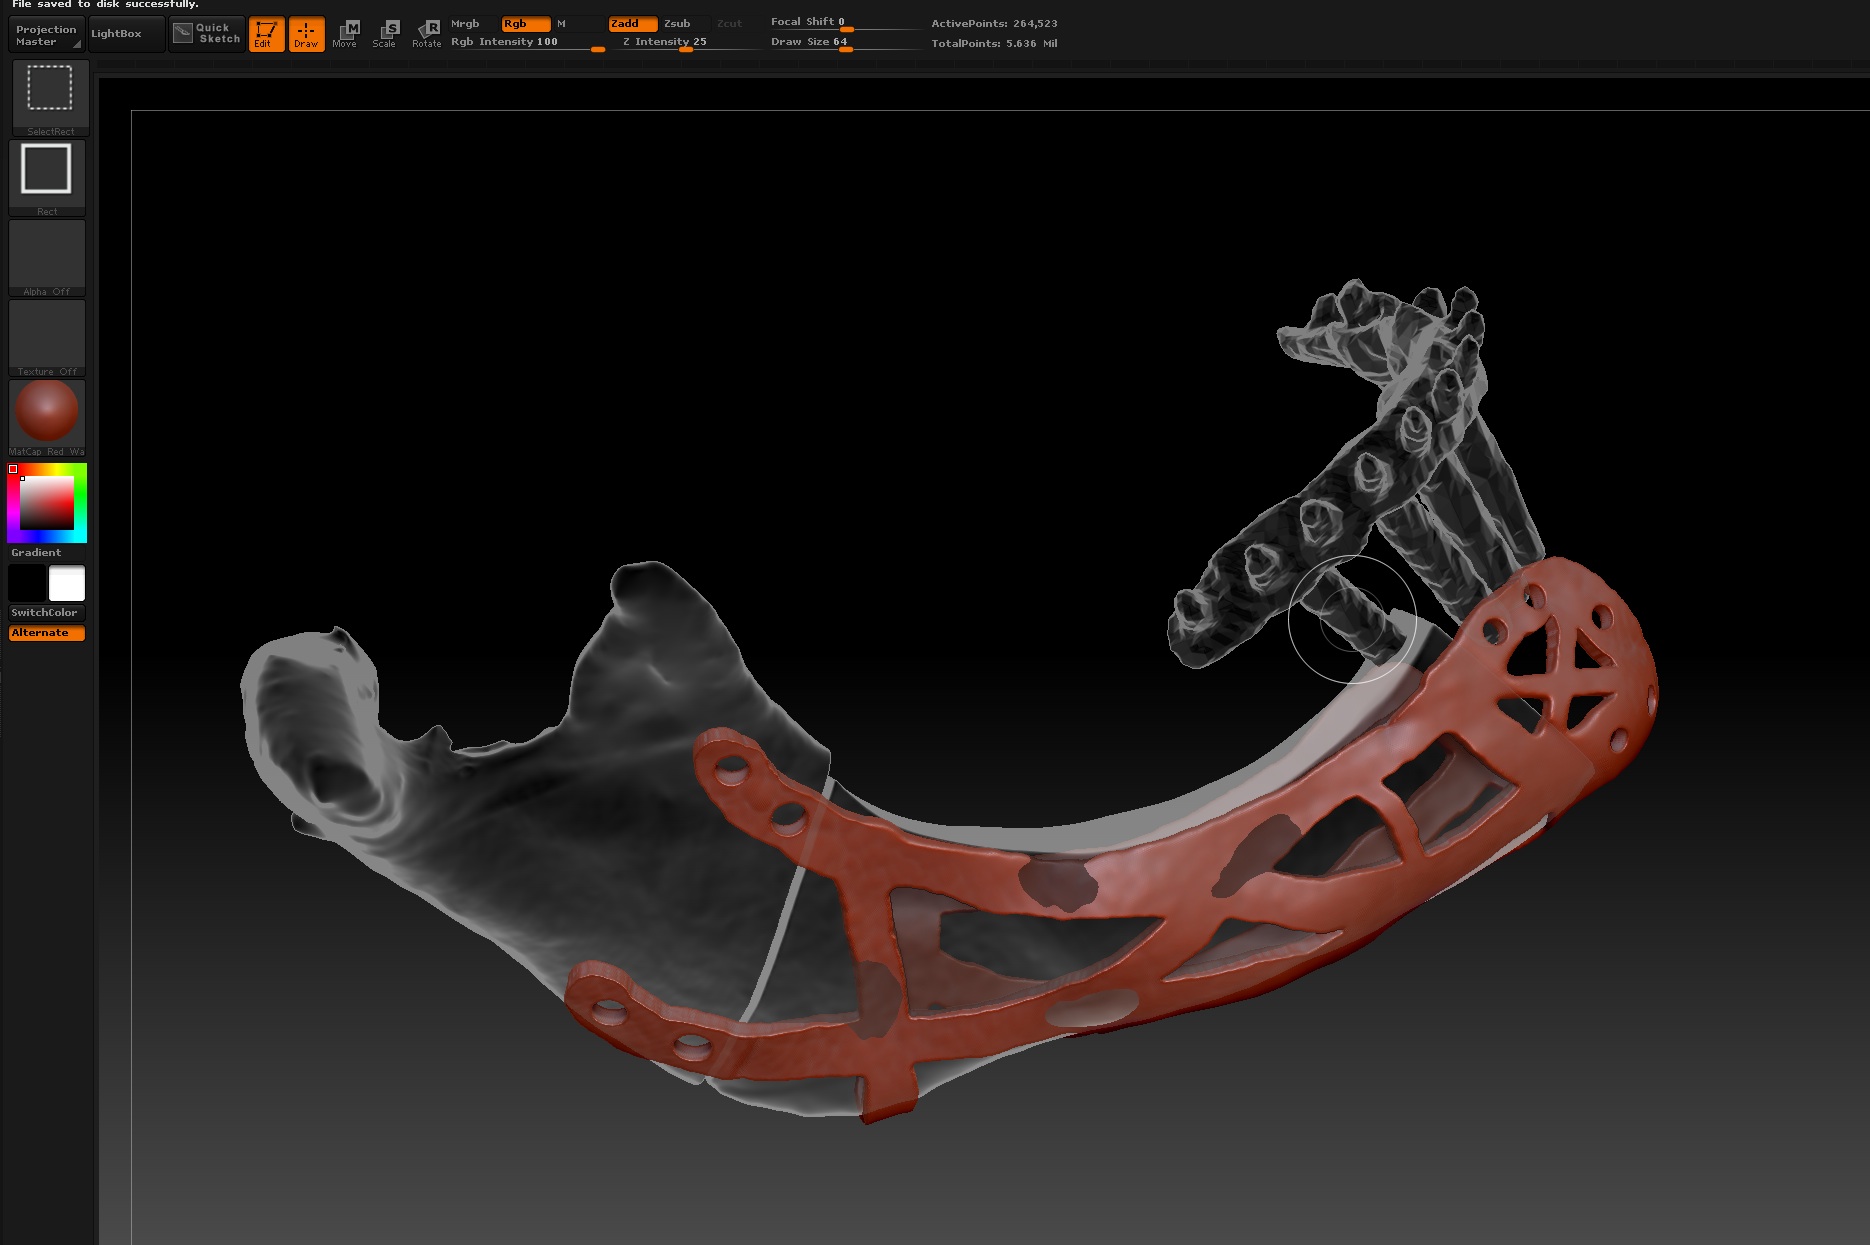Click the Draw mode icon

(x=306, y=34)
